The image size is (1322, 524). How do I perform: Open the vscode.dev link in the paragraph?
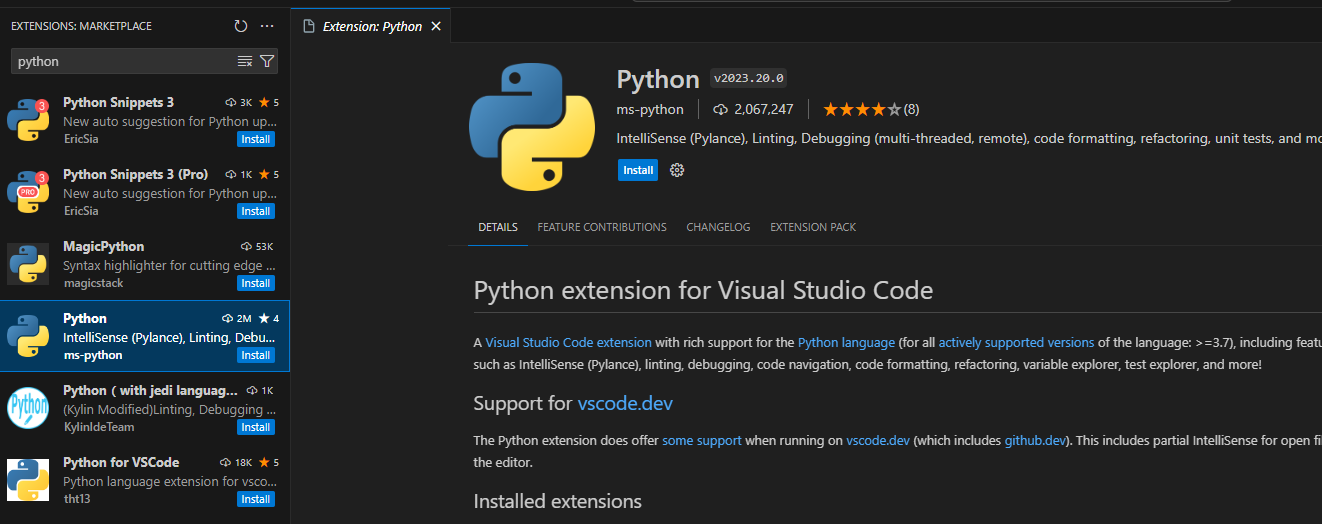click(x=878, y=440)
